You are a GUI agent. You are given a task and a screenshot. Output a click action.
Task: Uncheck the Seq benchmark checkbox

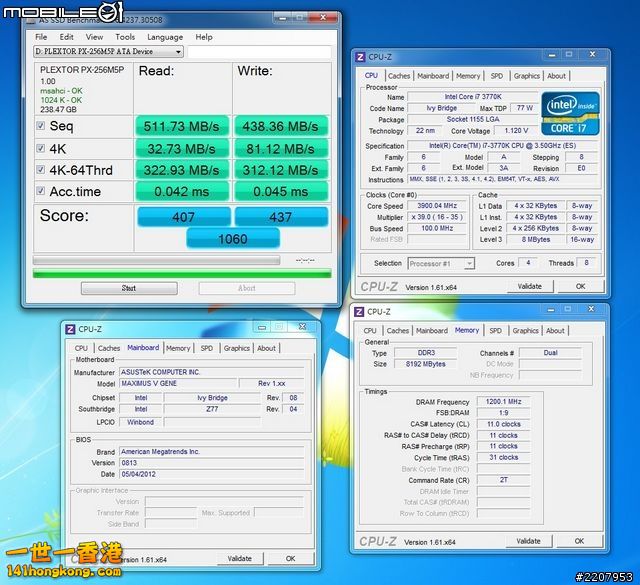click(40, 126)
